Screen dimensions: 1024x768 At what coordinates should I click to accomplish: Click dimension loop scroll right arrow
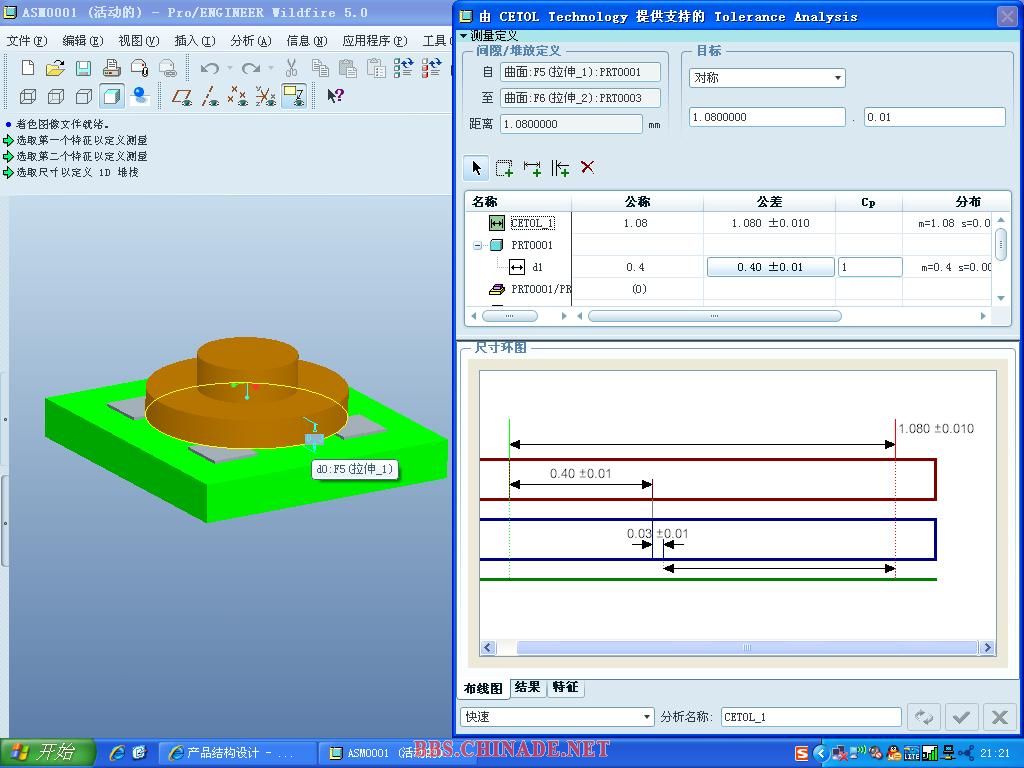987,648
